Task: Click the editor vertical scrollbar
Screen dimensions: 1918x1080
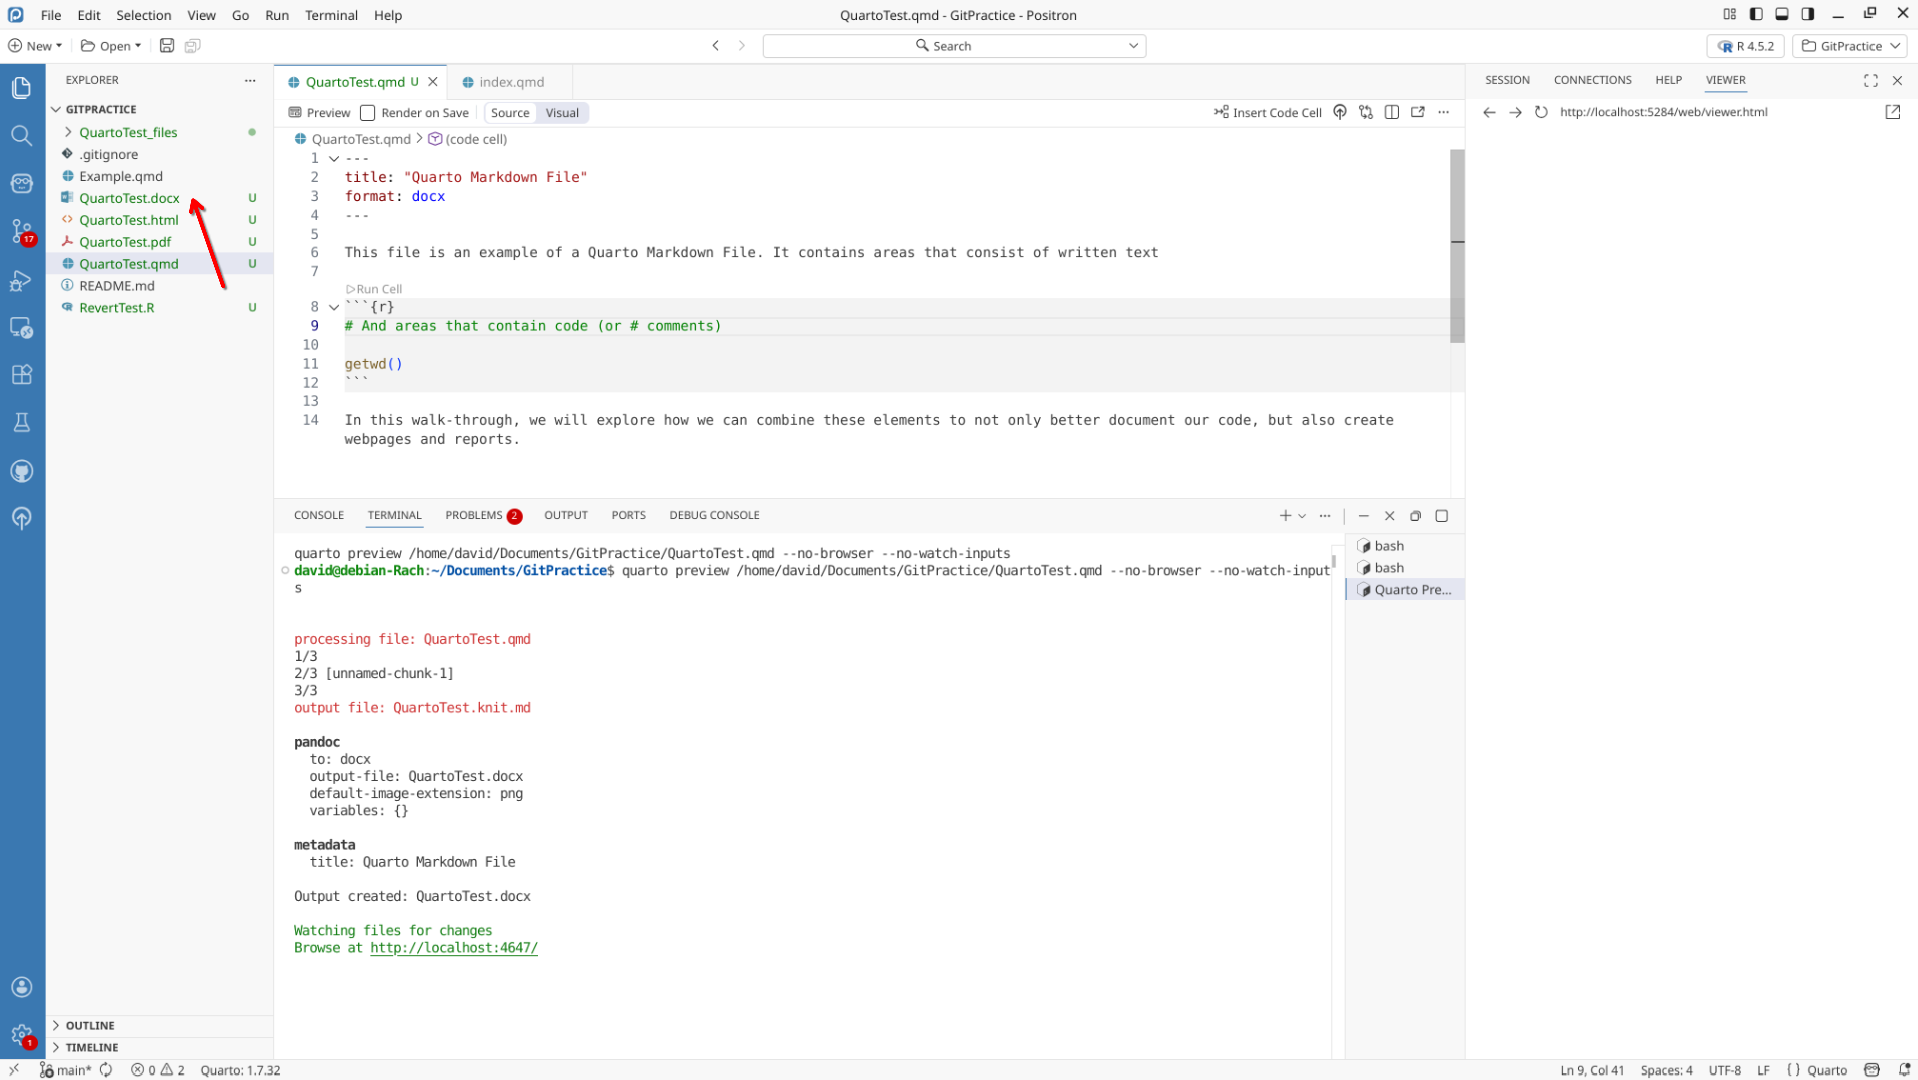Action: 1457,245
